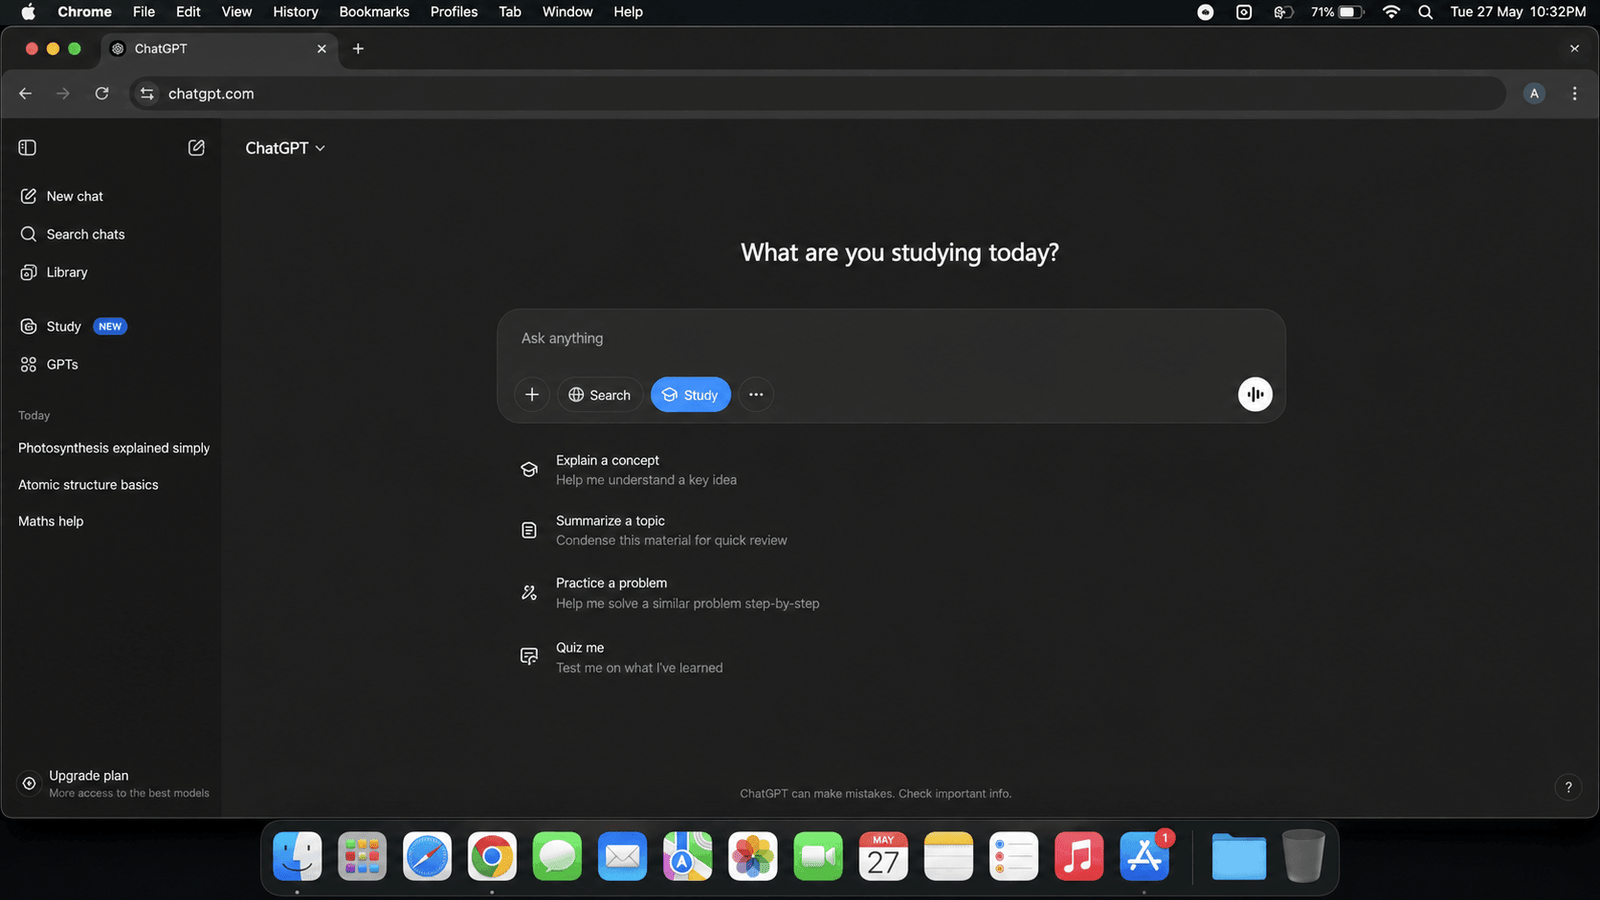Open Chrome's three-dot menu
The height and width of the screenshot is (900, 1600).
(x=1574, y=93)
